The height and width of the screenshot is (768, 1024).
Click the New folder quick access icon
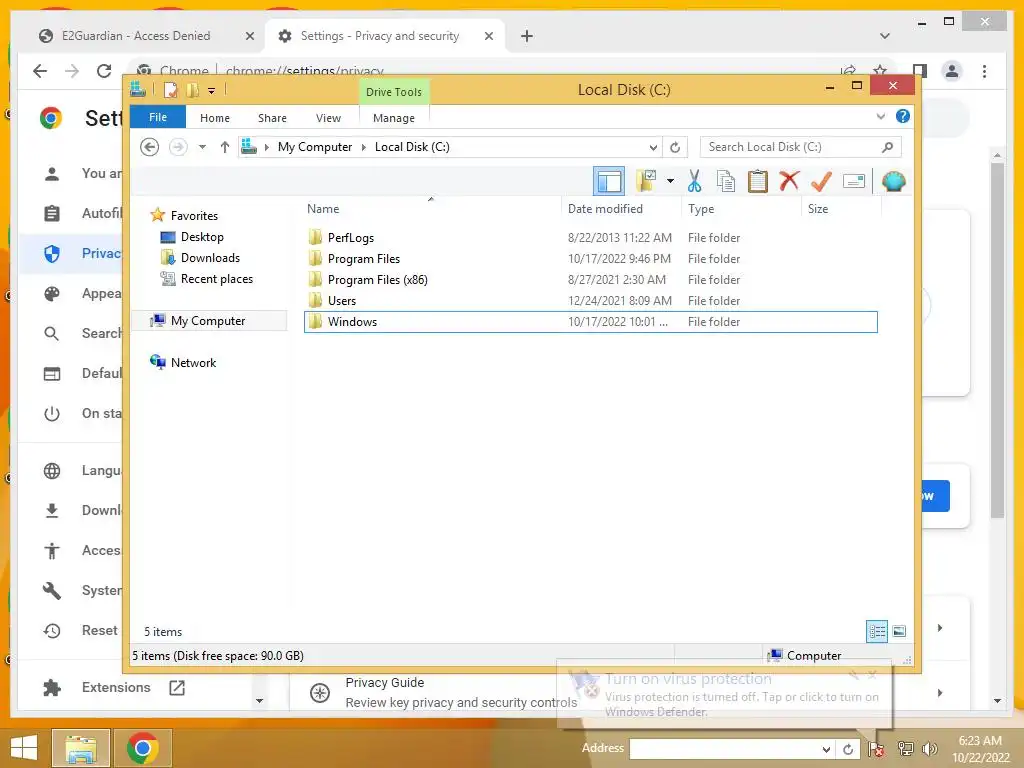[193, 90]
